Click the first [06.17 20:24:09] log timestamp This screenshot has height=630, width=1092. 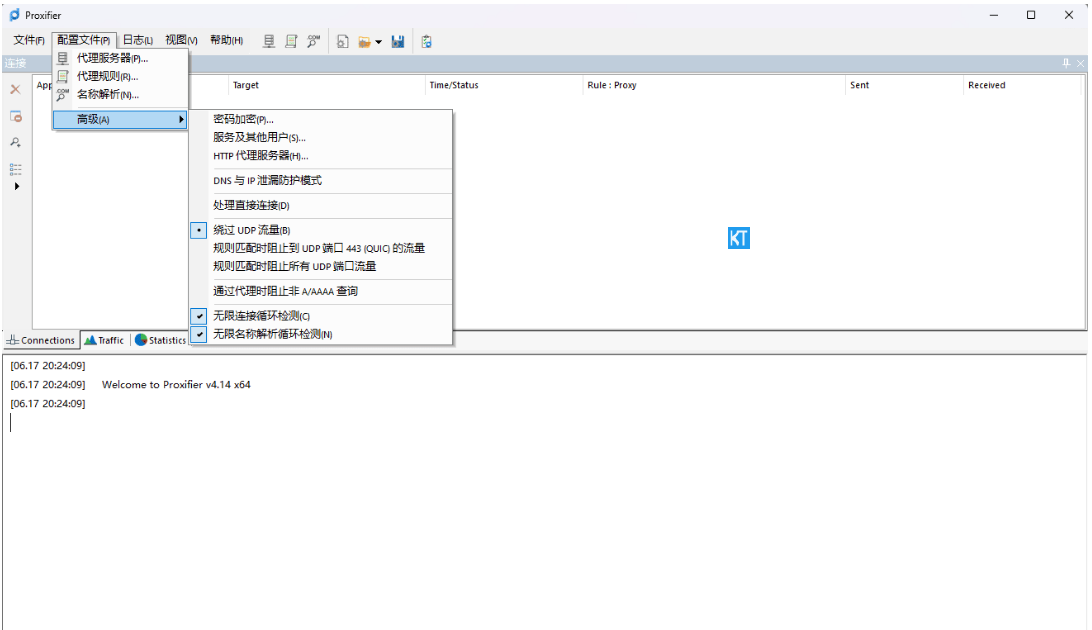pyautogui.click(x=48, y=365)
